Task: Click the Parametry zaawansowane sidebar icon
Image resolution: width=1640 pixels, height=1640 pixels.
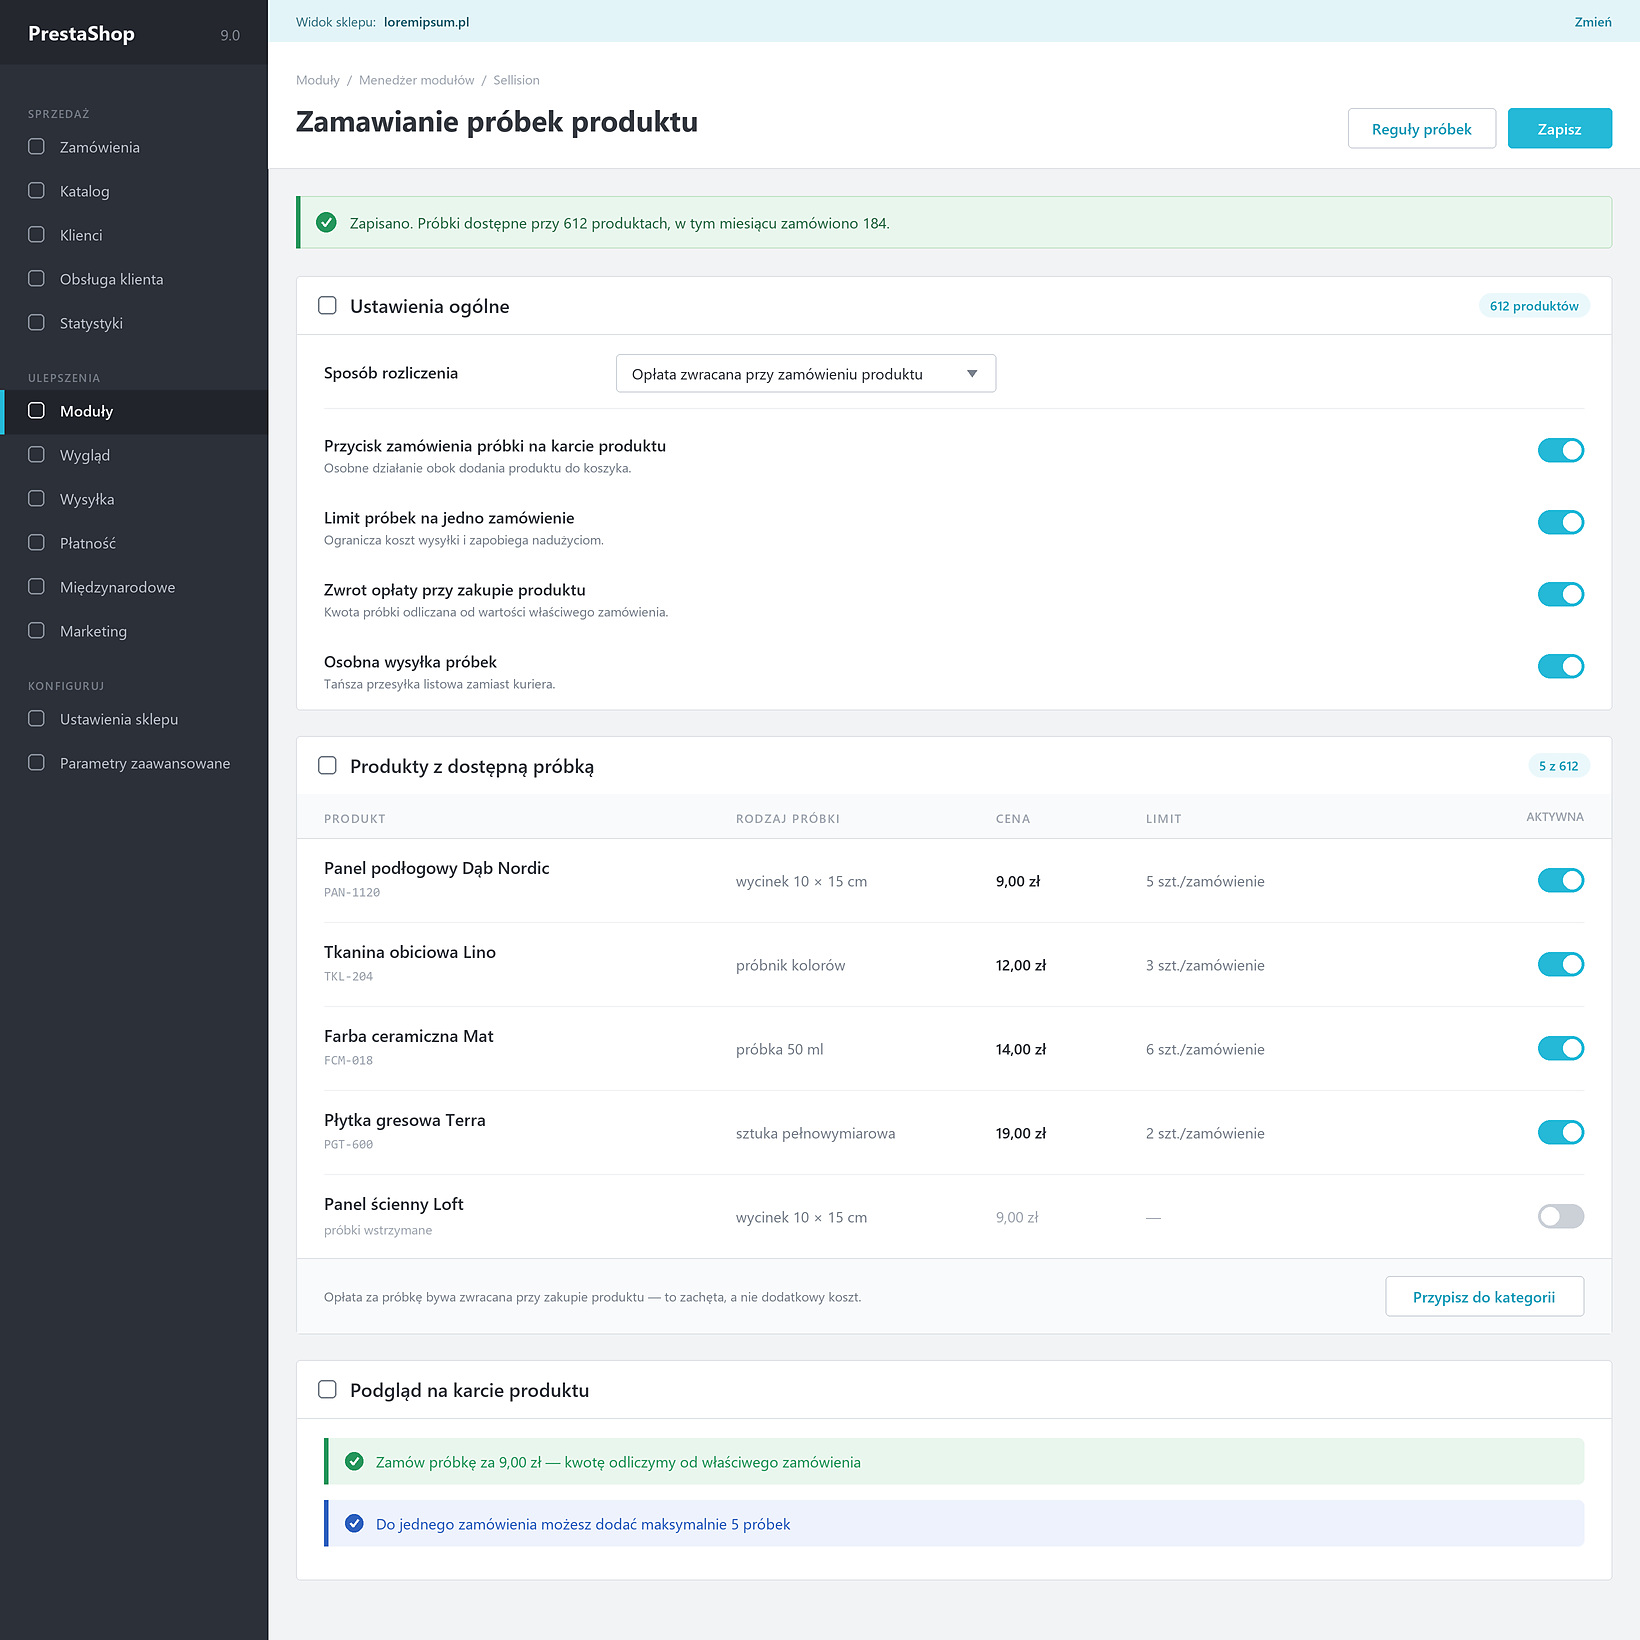Action: click(37, 763)
